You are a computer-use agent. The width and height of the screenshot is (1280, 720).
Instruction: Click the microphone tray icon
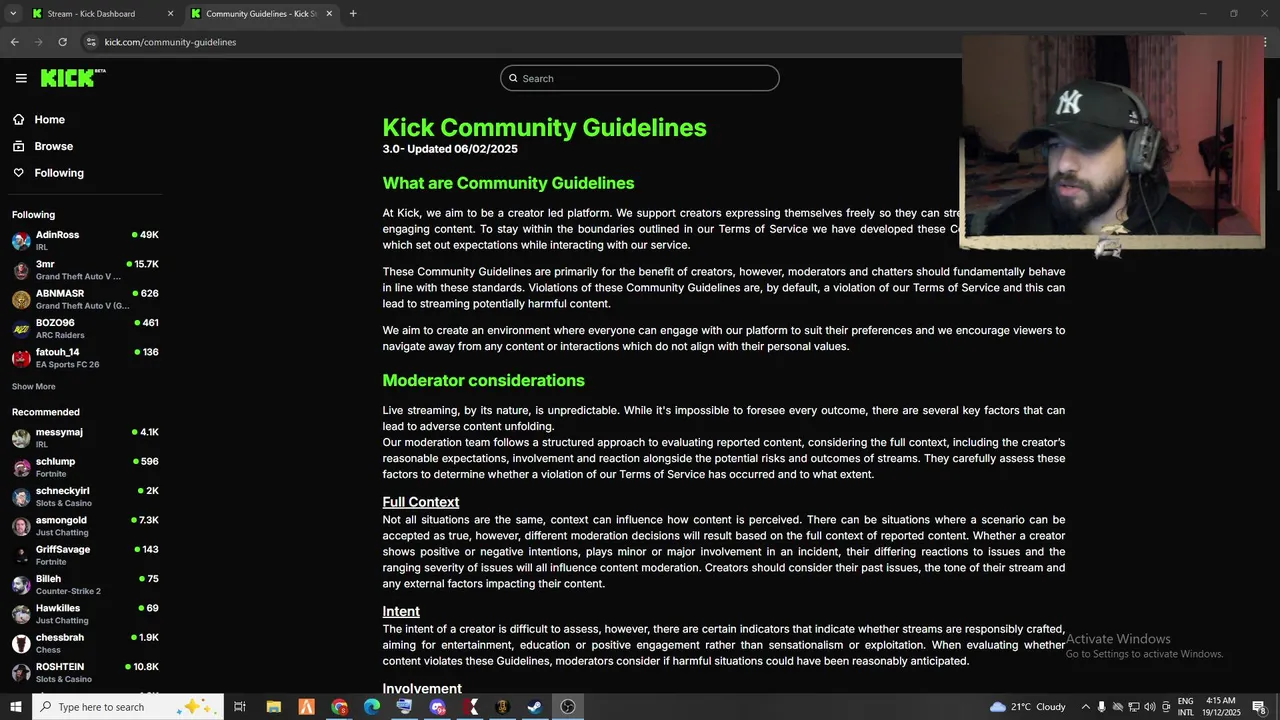tap(1102, 707)
